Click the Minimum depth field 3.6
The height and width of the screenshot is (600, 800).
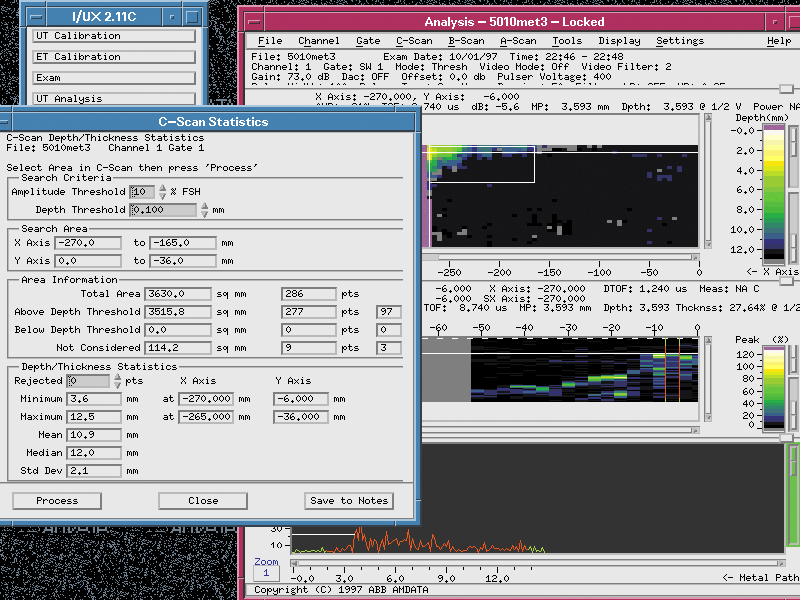94,399
